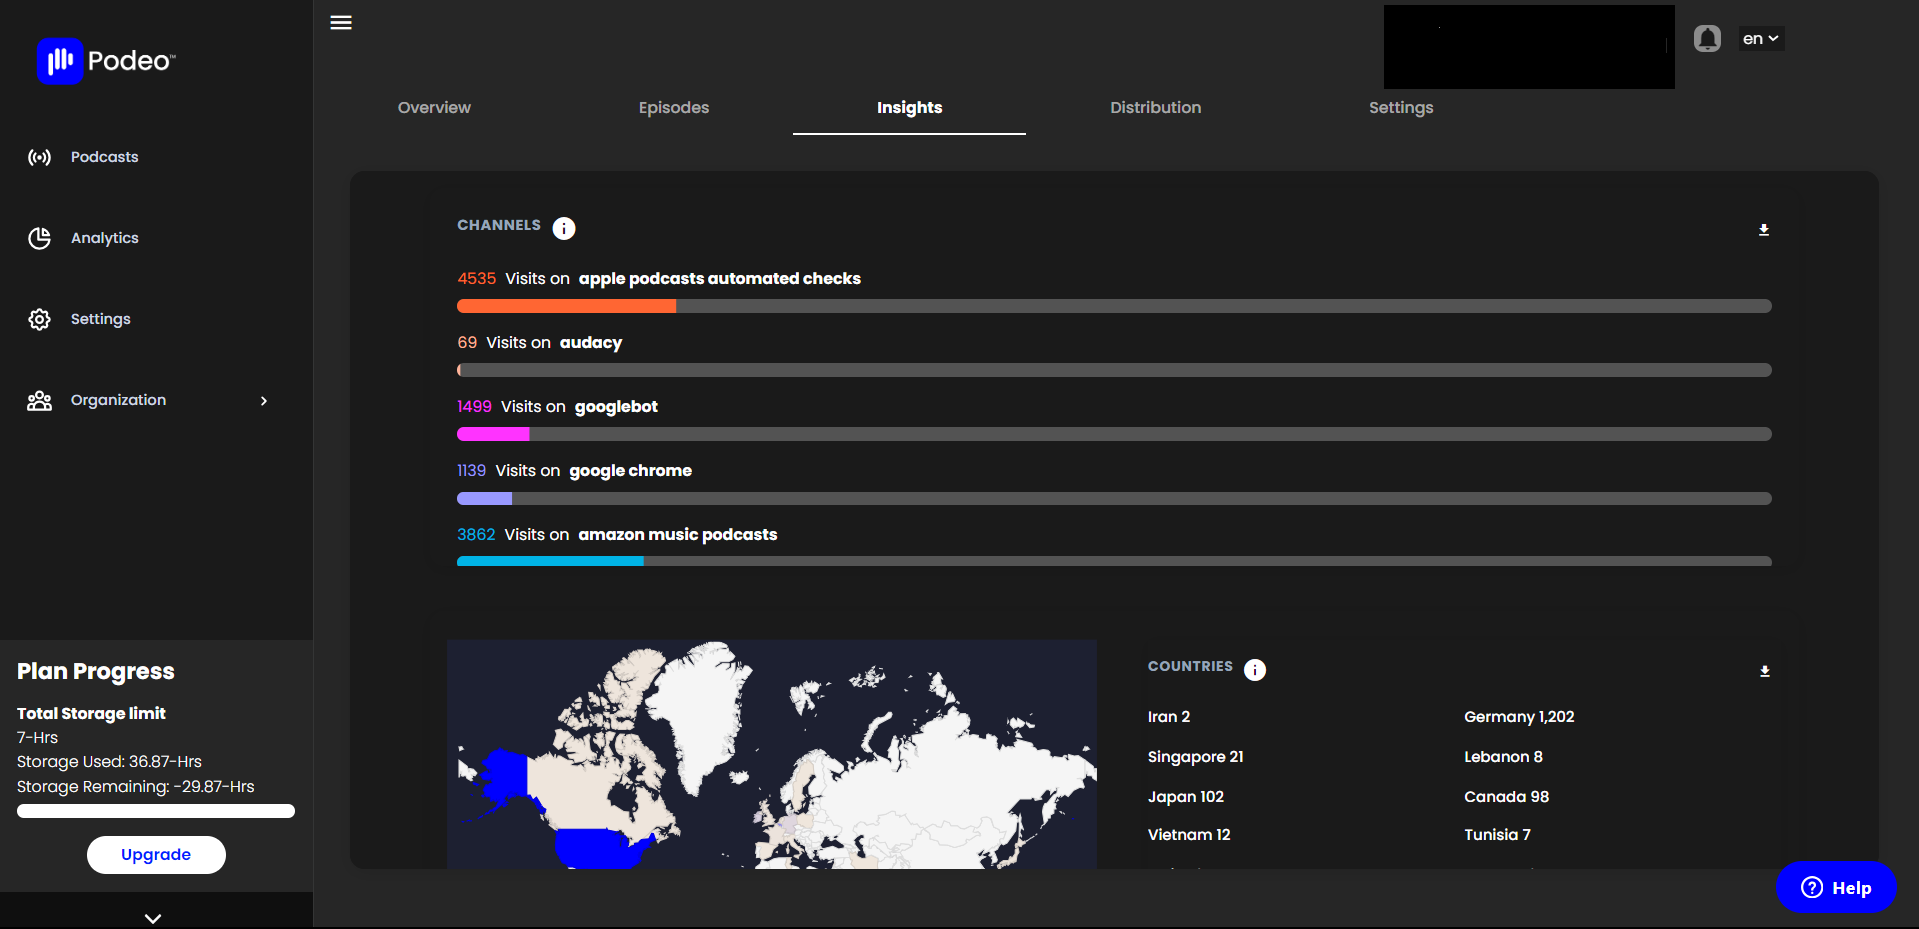Click the Upgrade button
This screenshot has height=929, width=1919.
coord(156,855)
